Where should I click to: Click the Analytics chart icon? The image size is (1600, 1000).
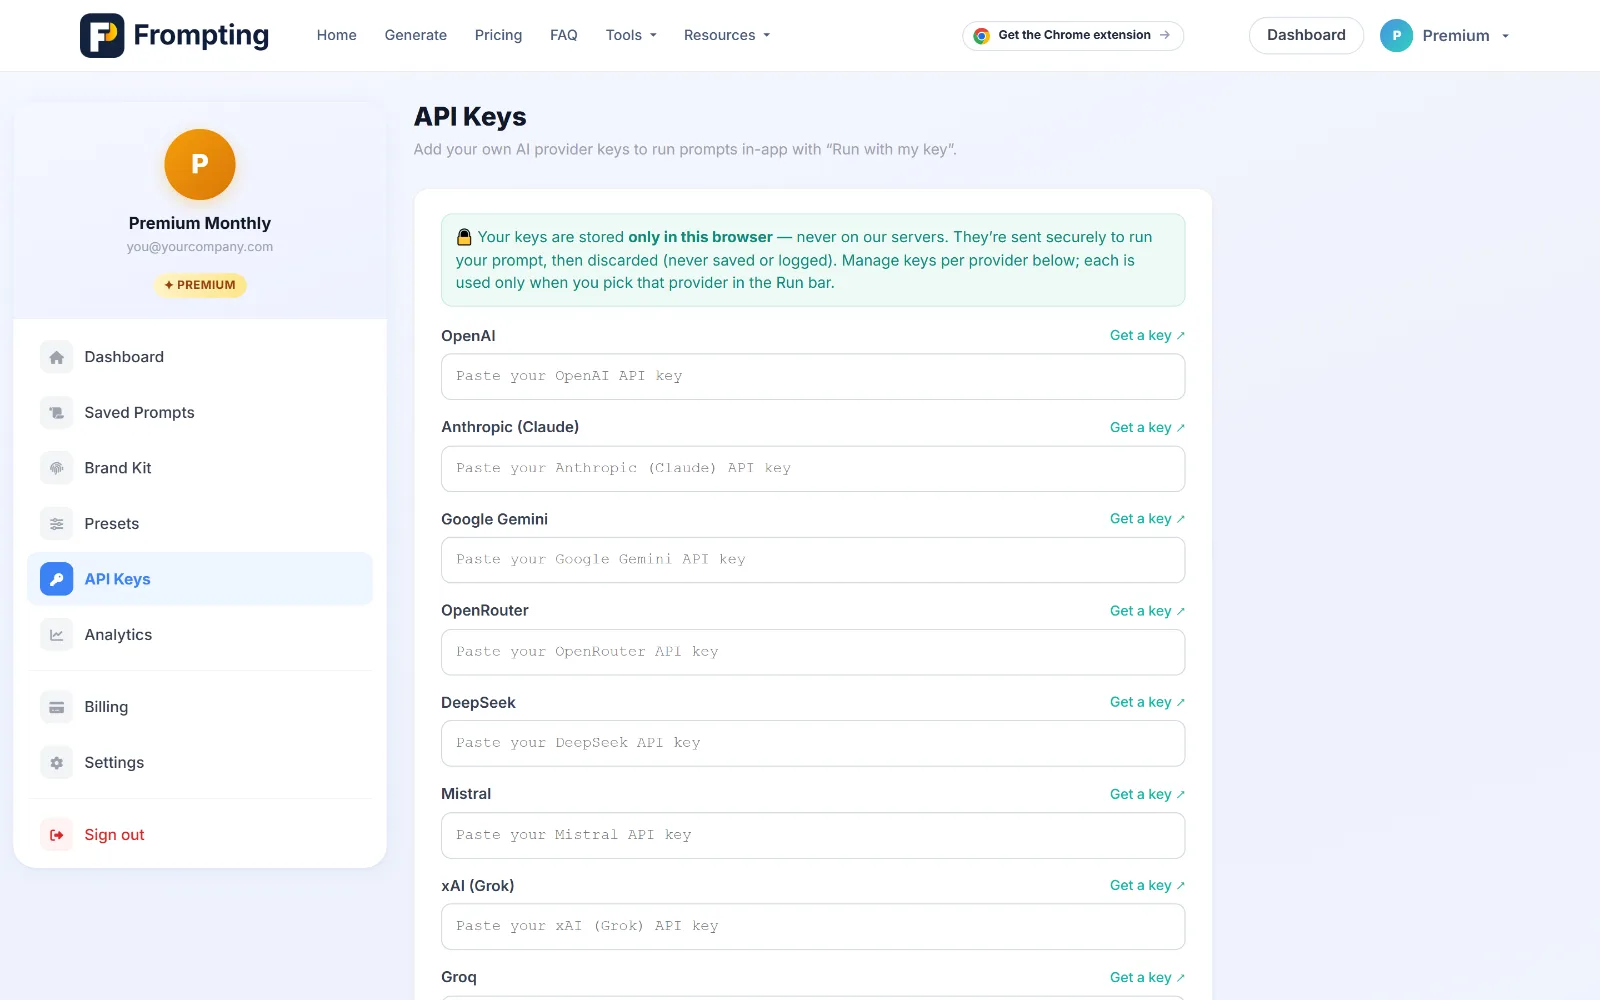57,635
